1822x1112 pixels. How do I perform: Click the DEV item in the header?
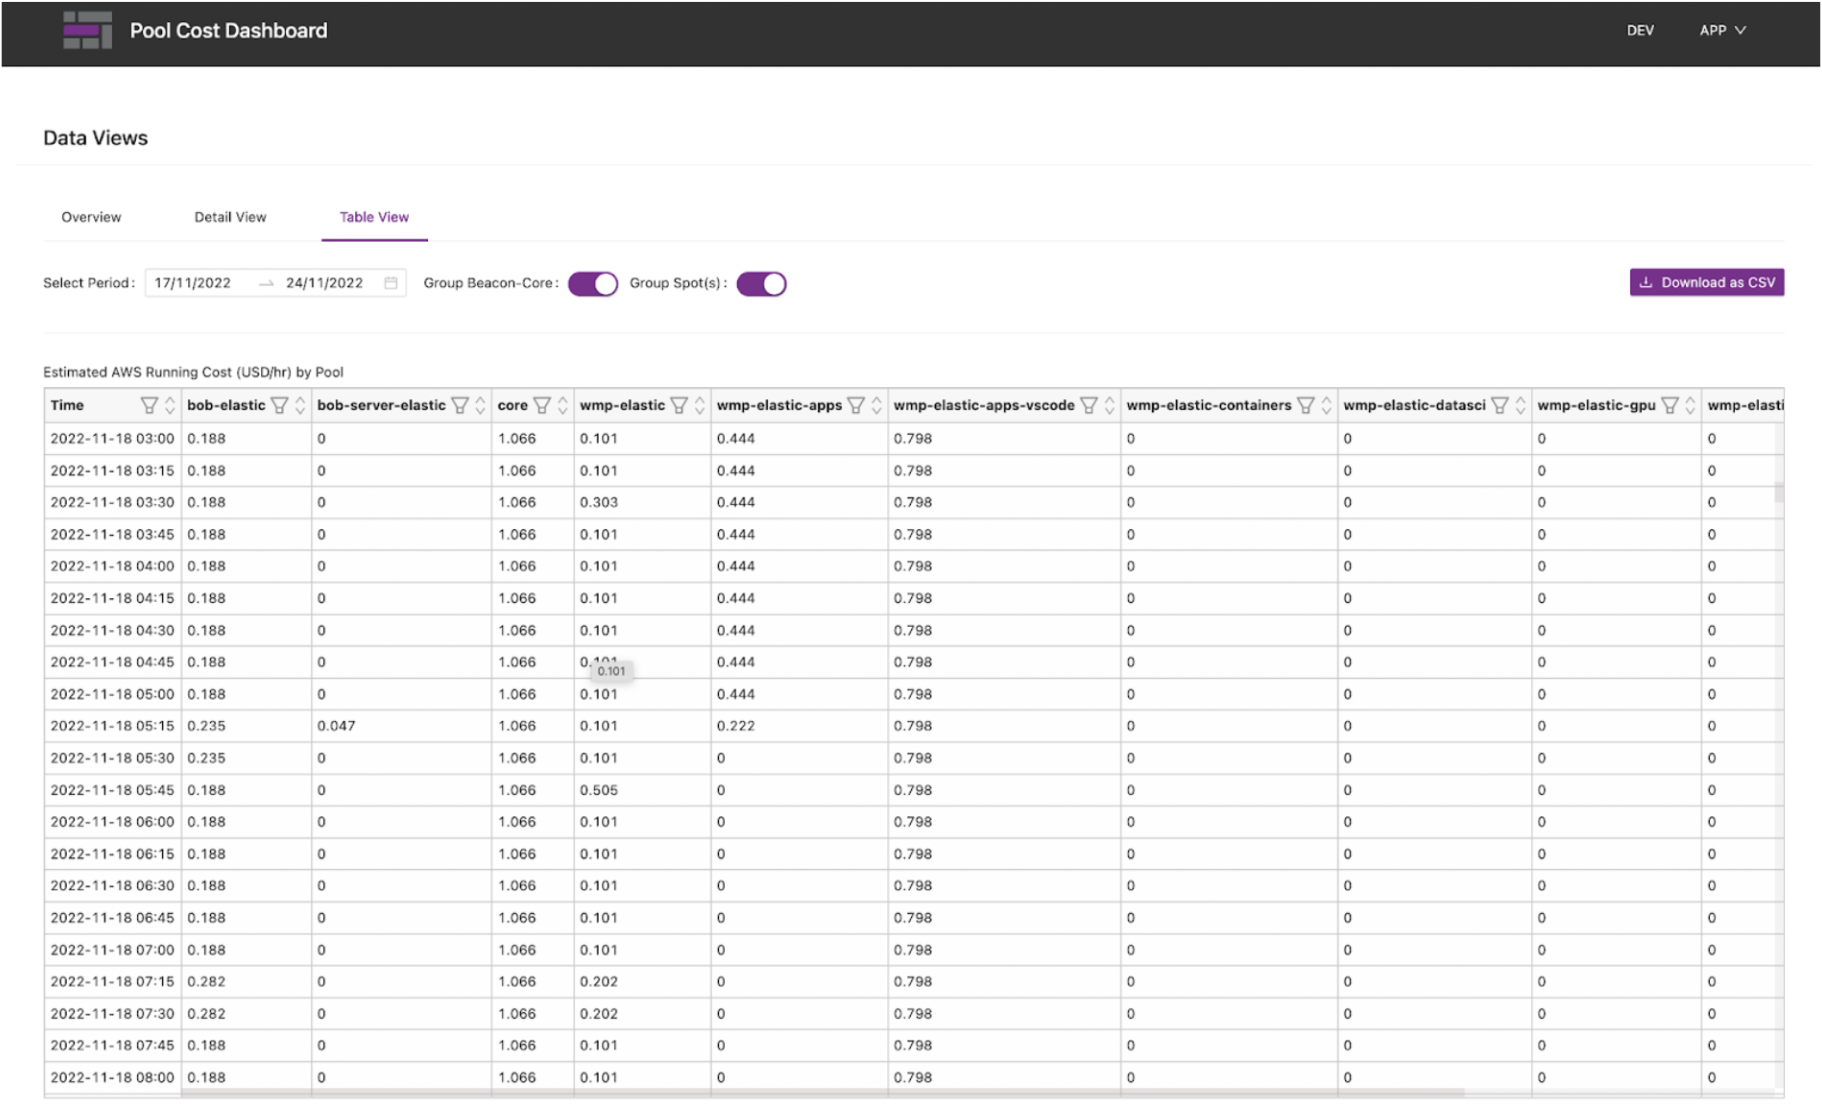click(x=1640, y=30)
